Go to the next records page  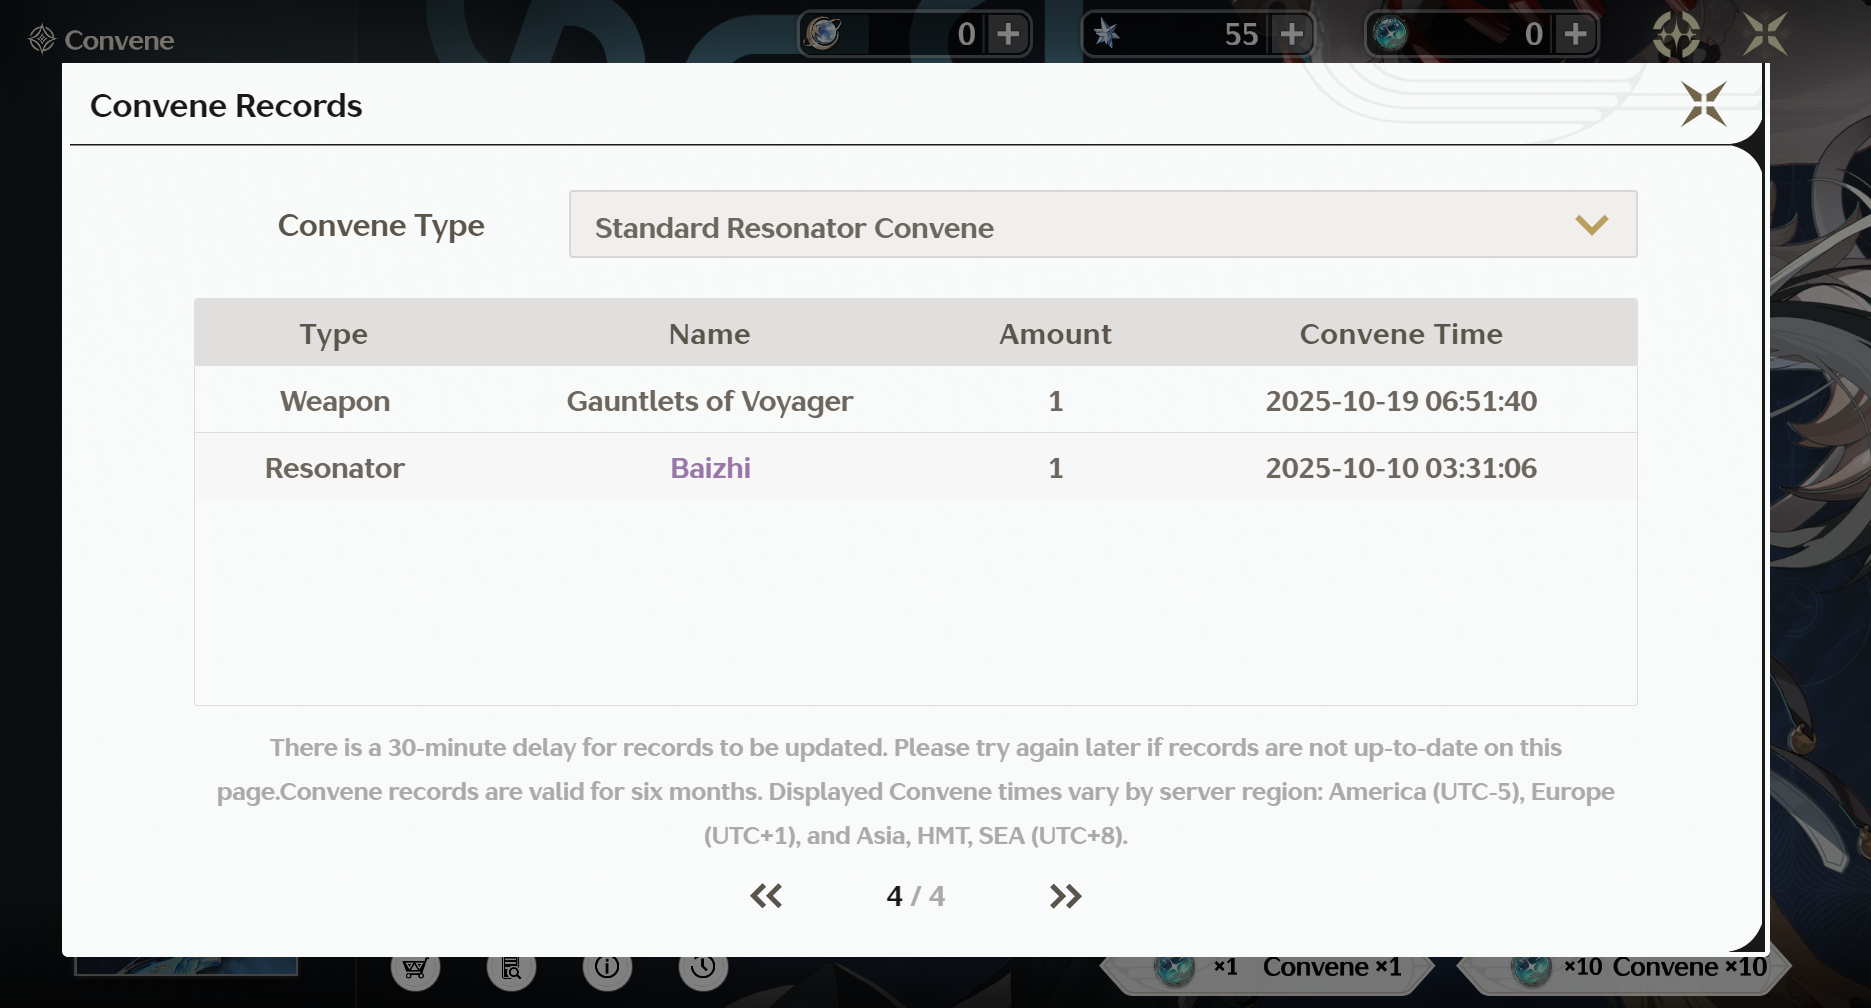pyautogui.click(x=1066, y=896)
